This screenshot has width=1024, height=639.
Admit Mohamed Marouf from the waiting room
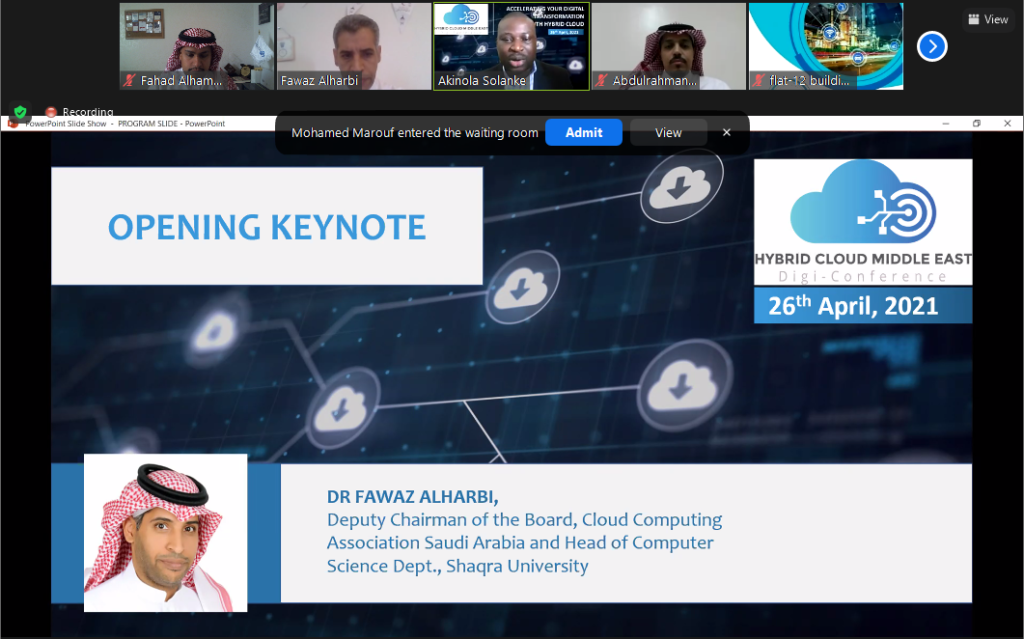point(583,133)
